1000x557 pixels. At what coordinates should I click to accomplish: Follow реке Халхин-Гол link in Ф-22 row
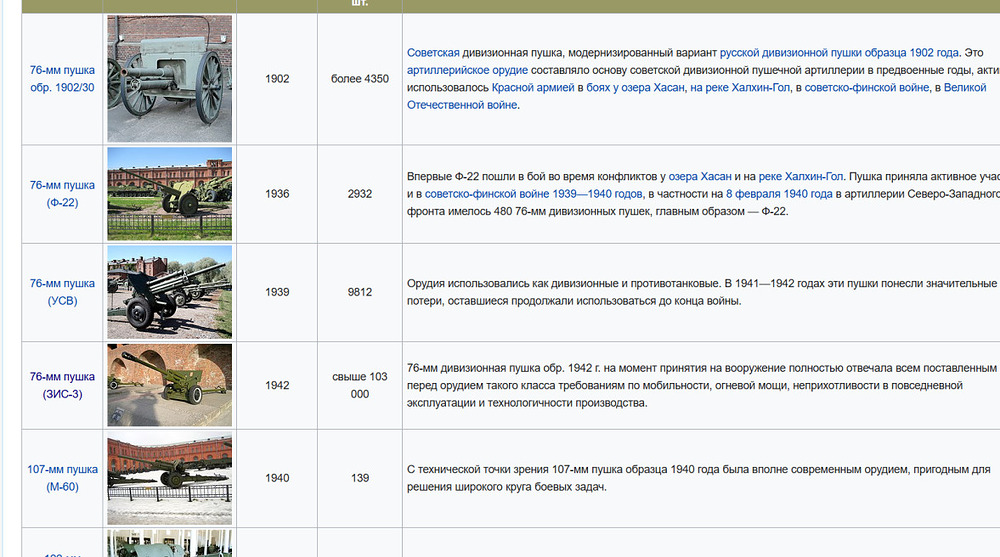click(801, 176)
